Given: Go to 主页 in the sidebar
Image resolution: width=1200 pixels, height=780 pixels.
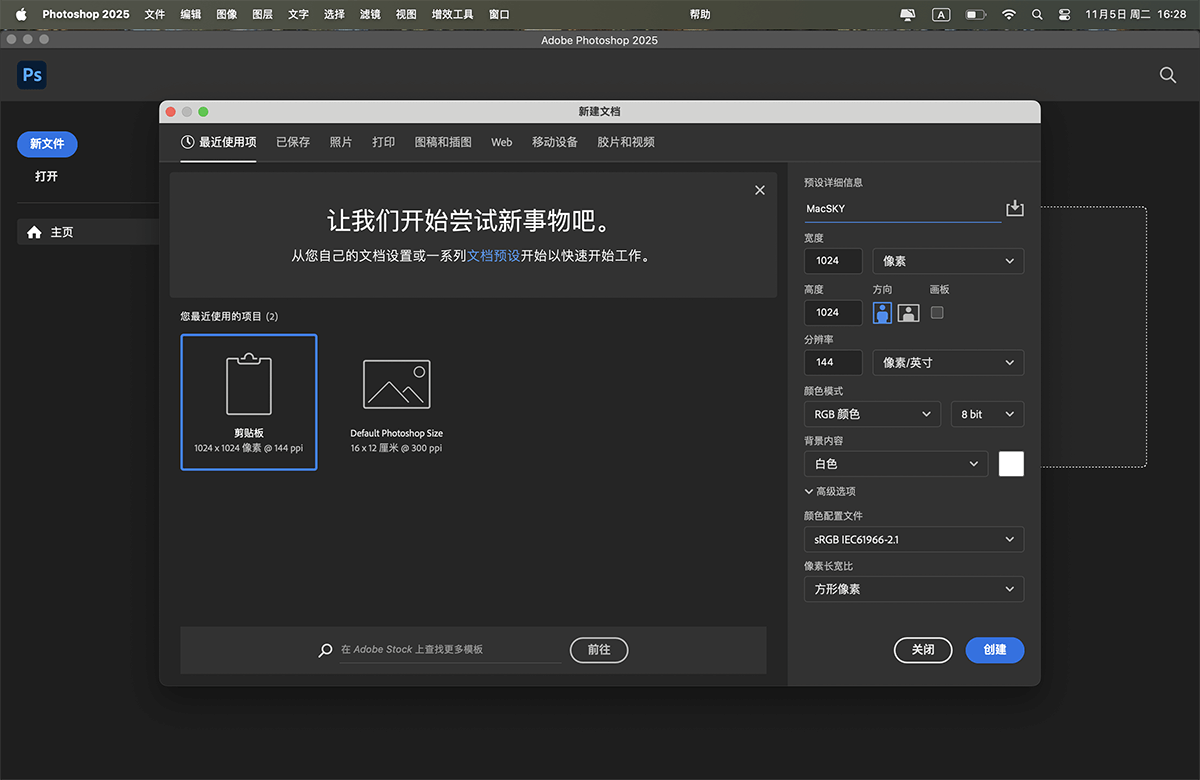Looking at the screenshot, I should [x=88, y=232].
